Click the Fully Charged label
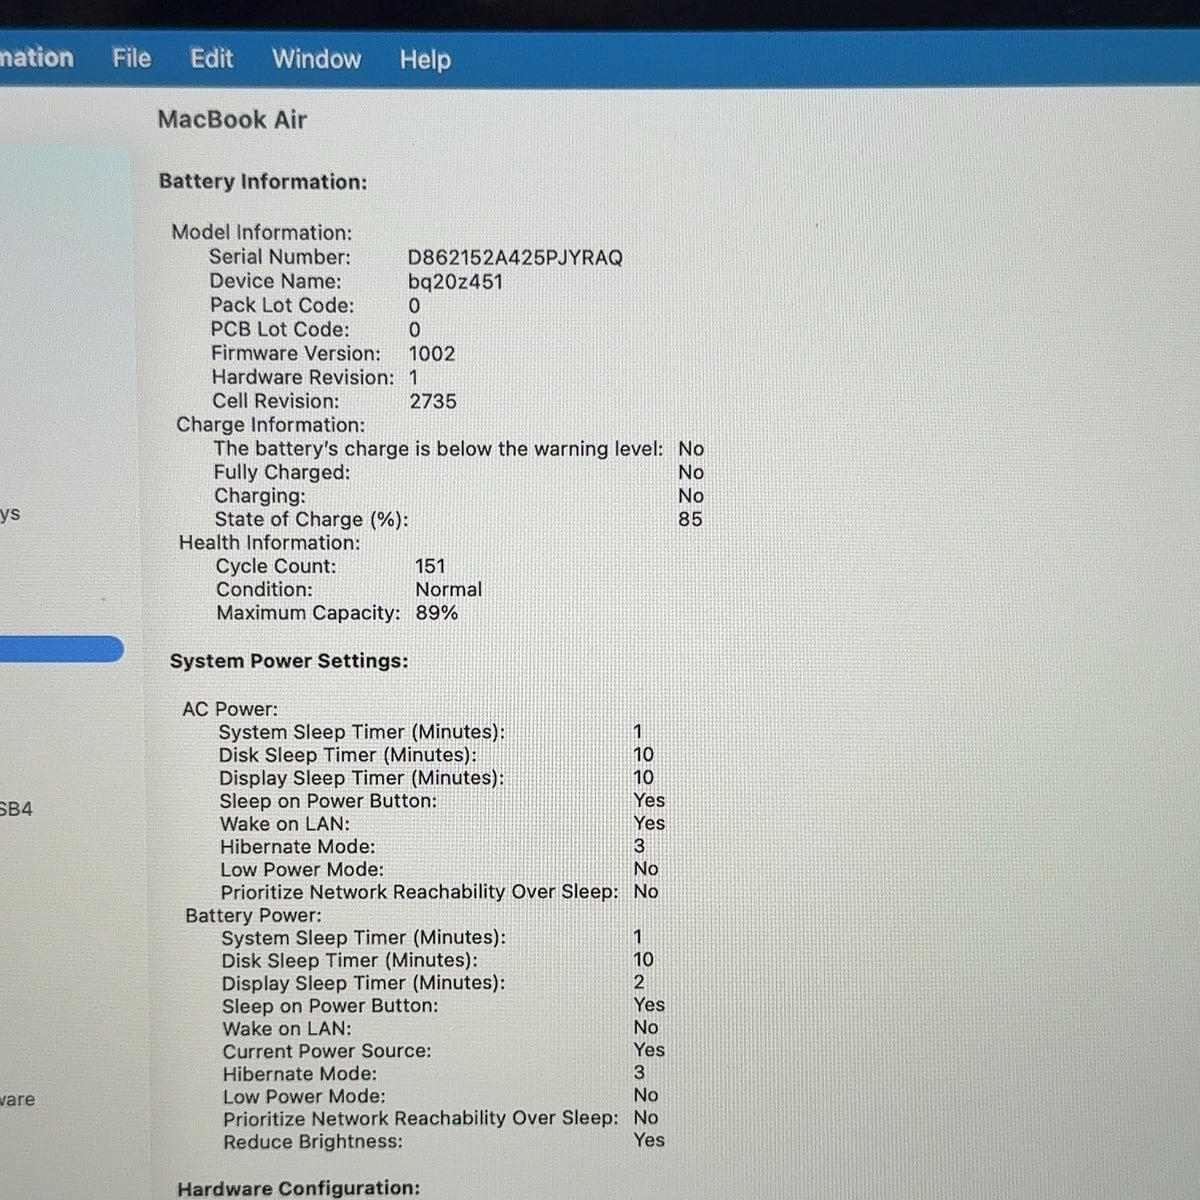The image size is (1200, 1200). [282, 472]
